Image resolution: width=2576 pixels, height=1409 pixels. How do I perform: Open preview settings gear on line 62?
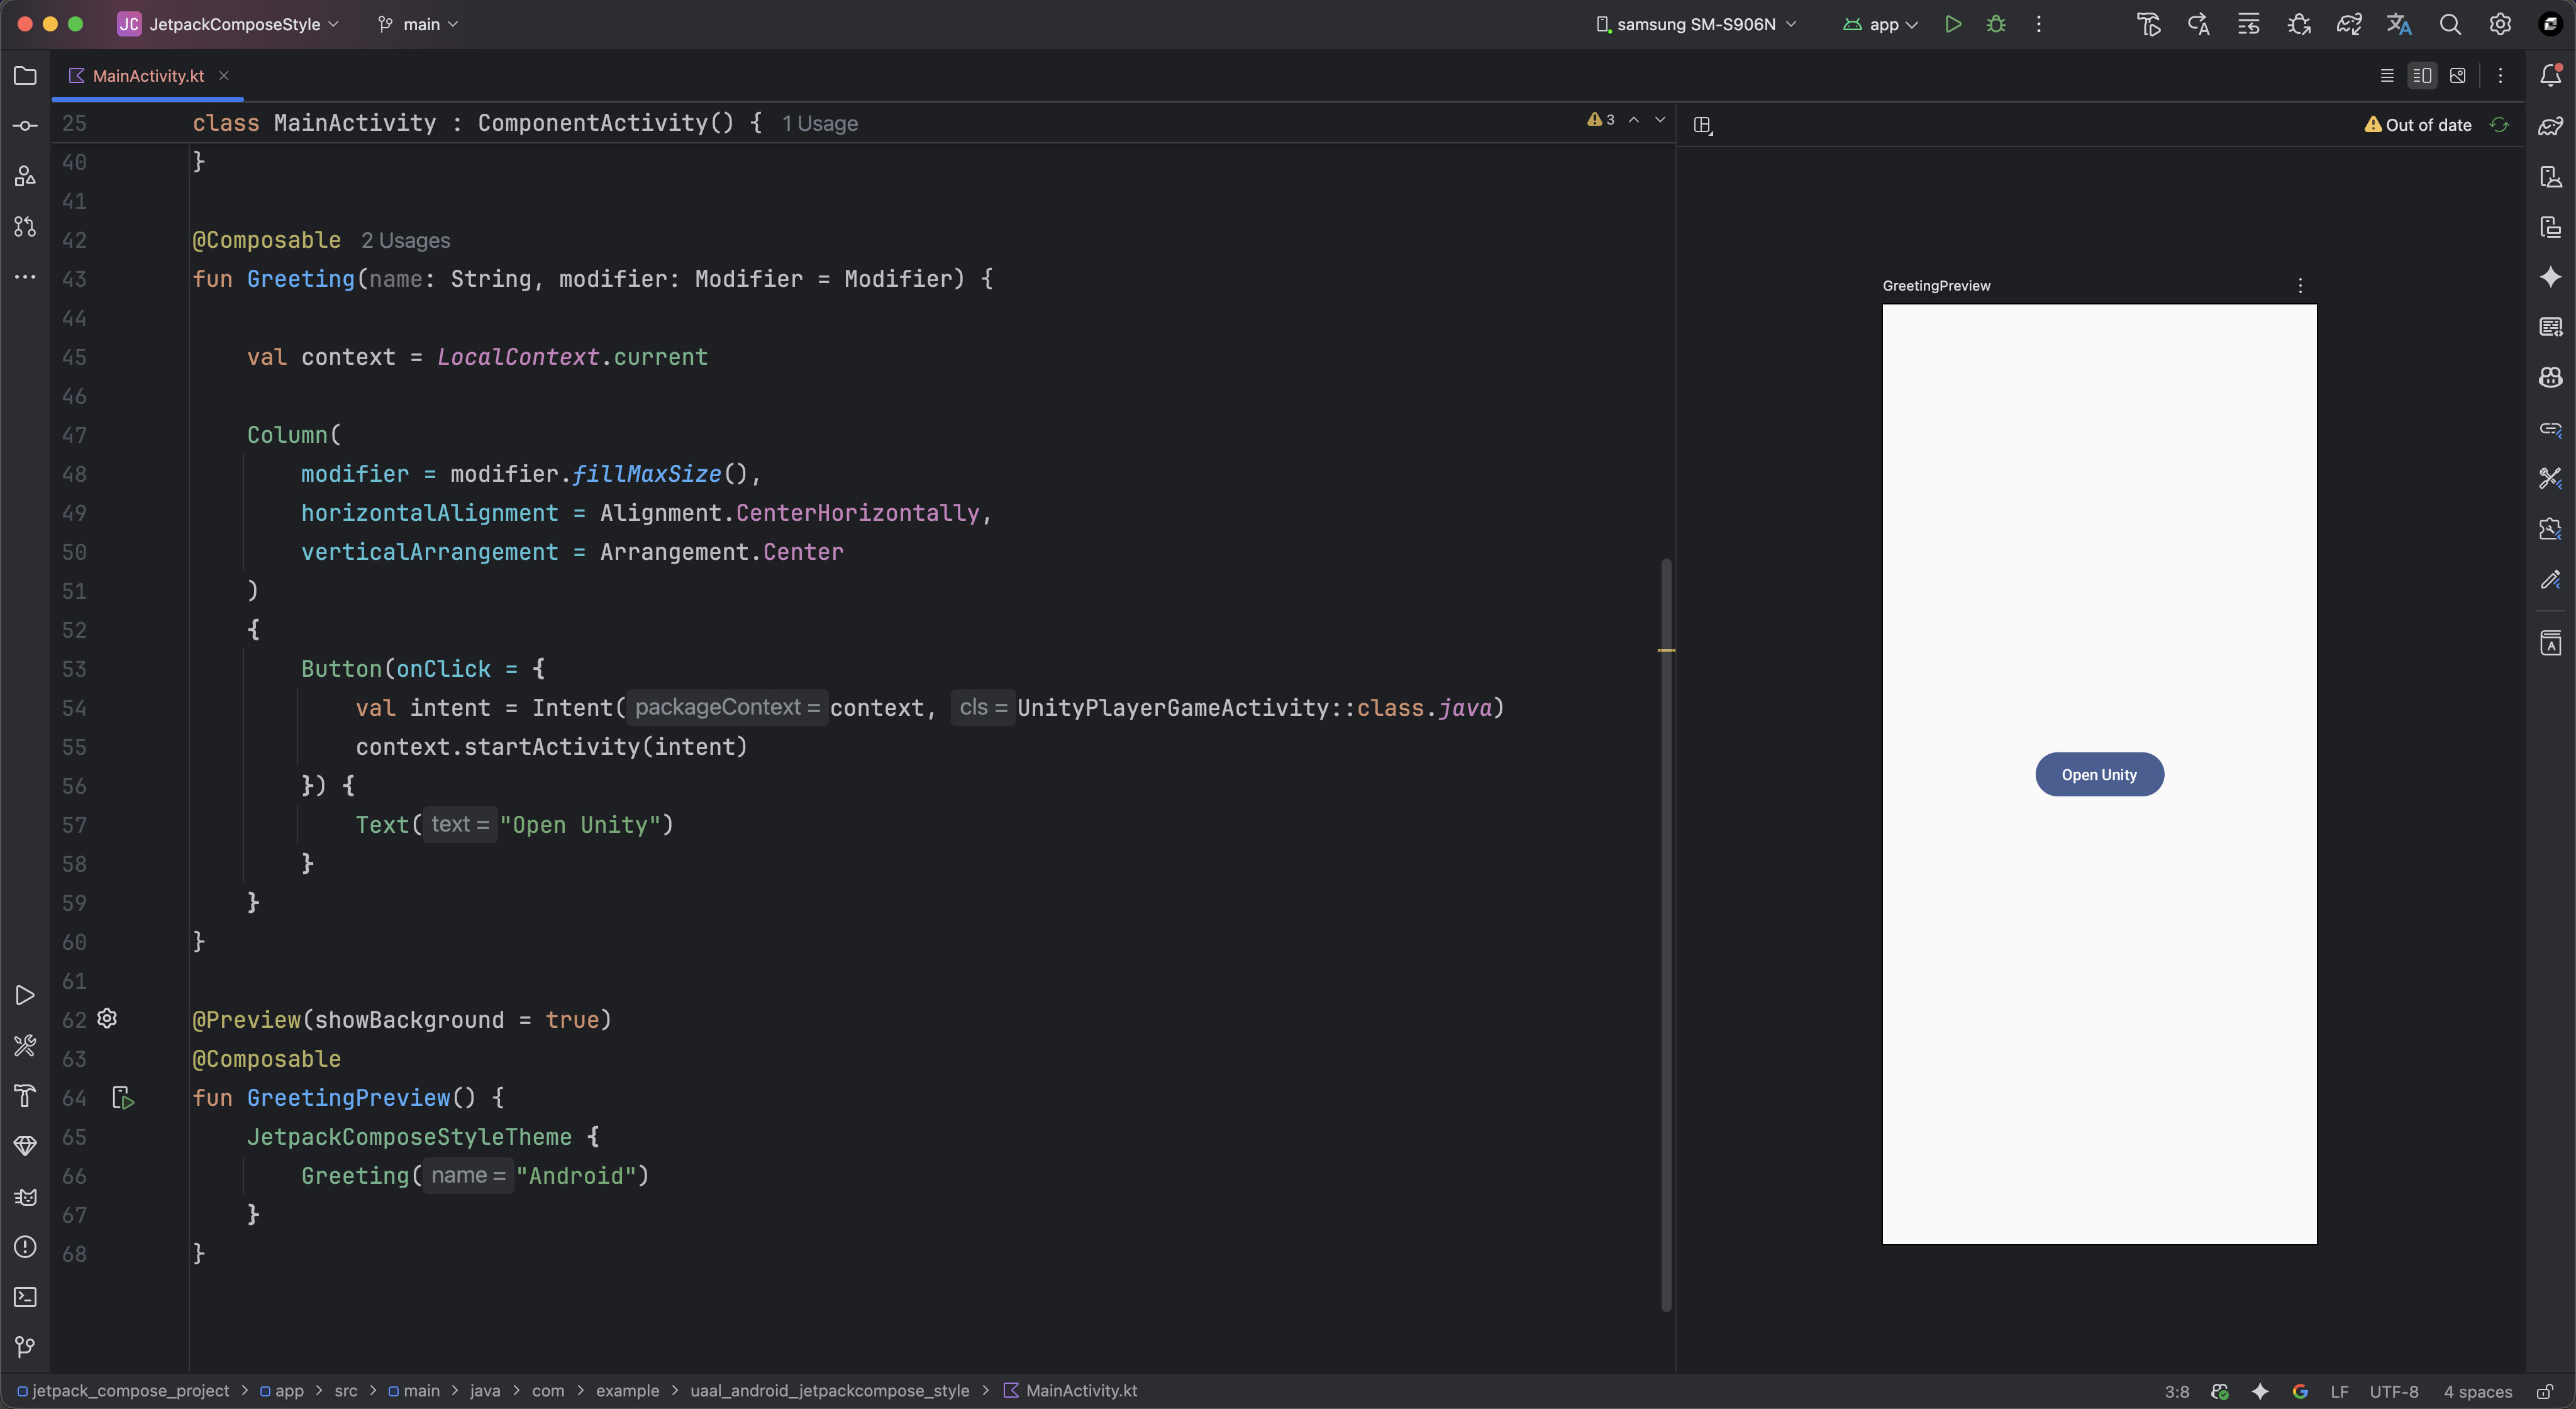click(x=107, y=1019)
